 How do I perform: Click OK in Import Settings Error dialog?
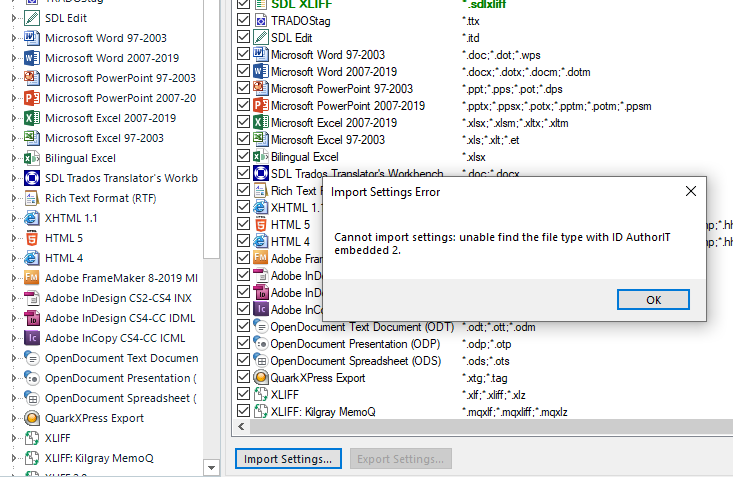(653, 300)
